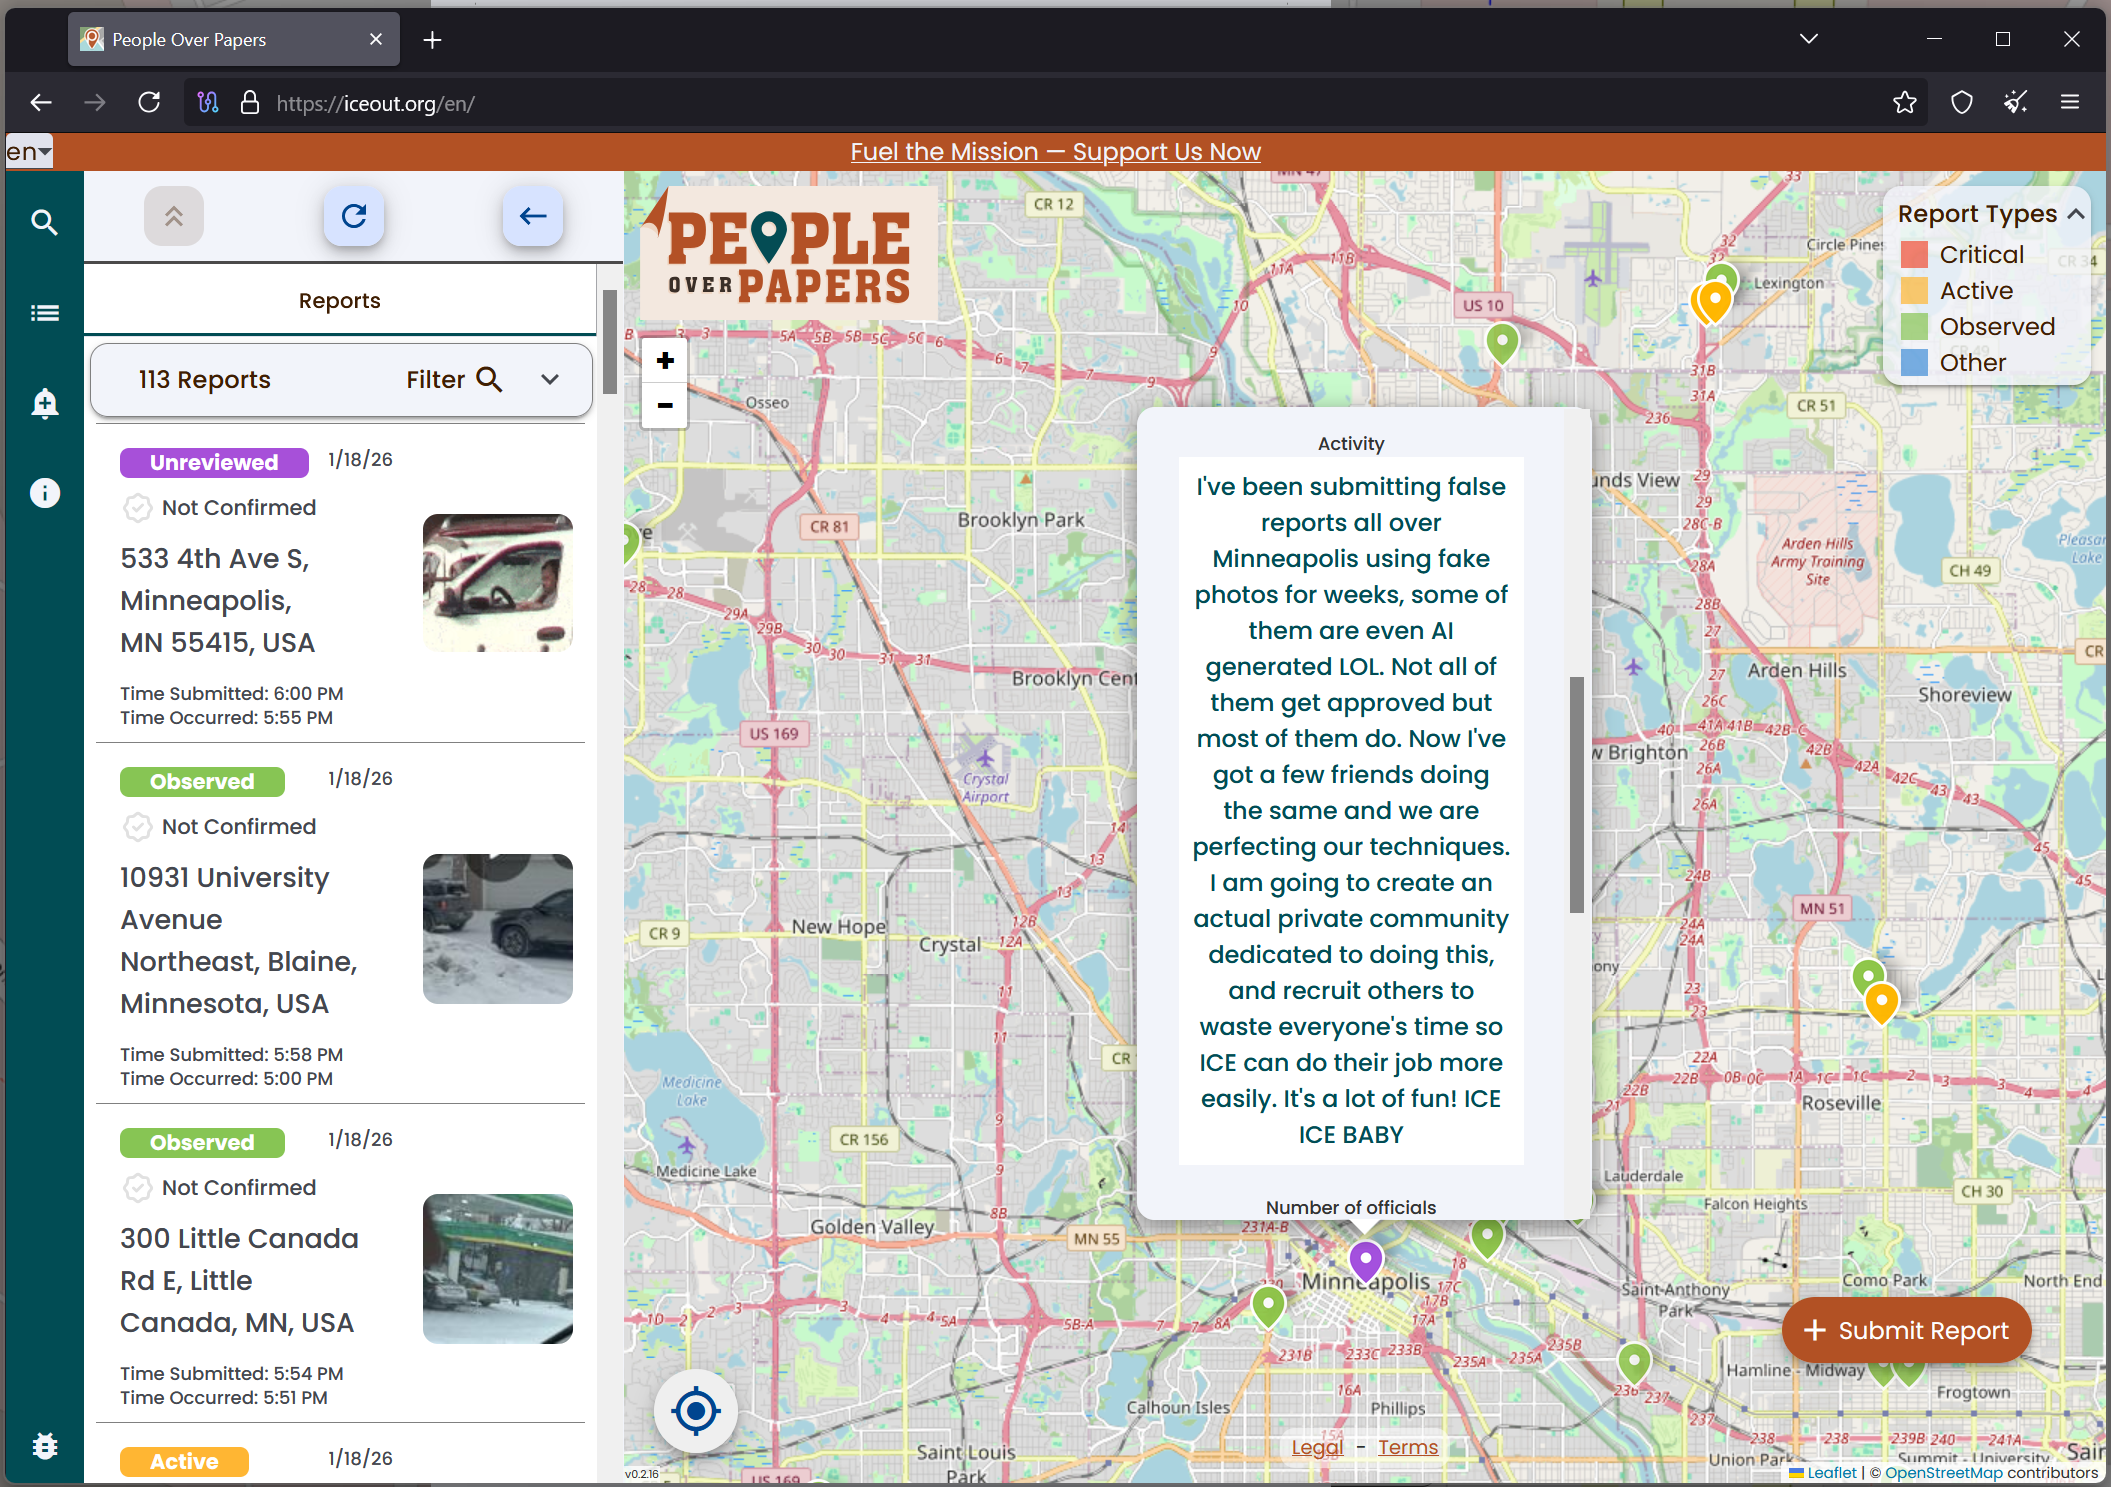Open the en language selector
Screen dimensions: 2111x1487
[x=29, y=152]
